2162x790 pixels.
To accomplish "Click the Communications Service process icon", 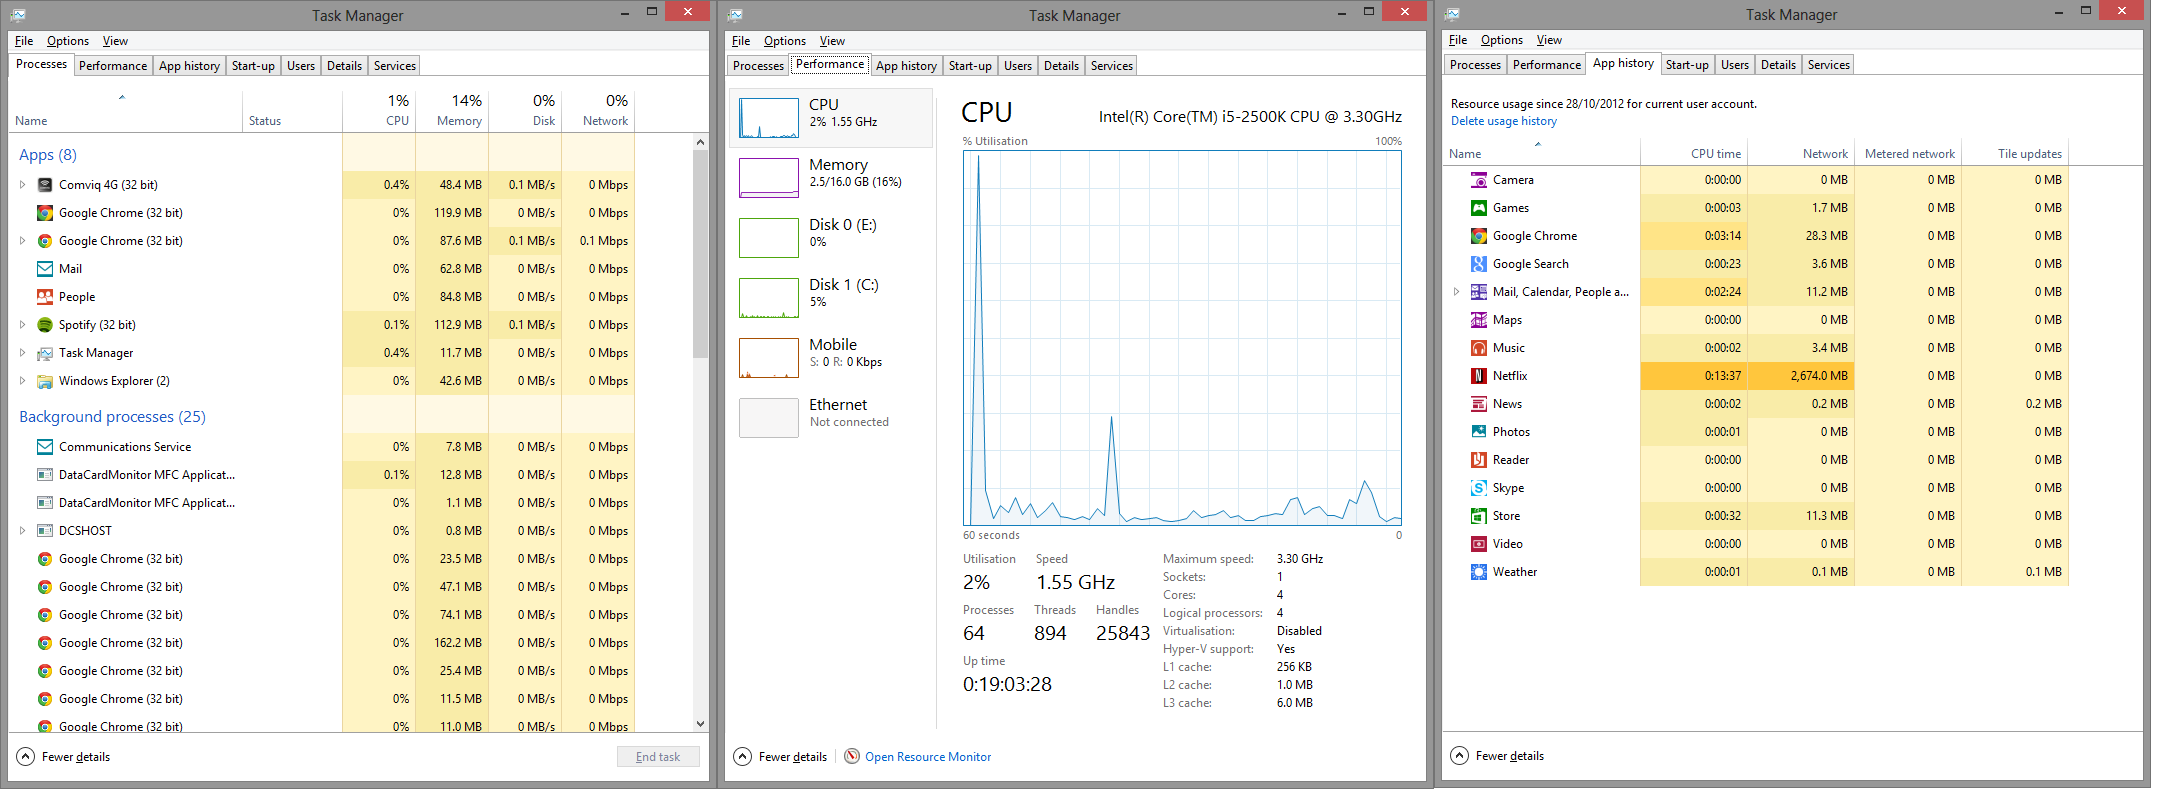I will pos(45,447).
